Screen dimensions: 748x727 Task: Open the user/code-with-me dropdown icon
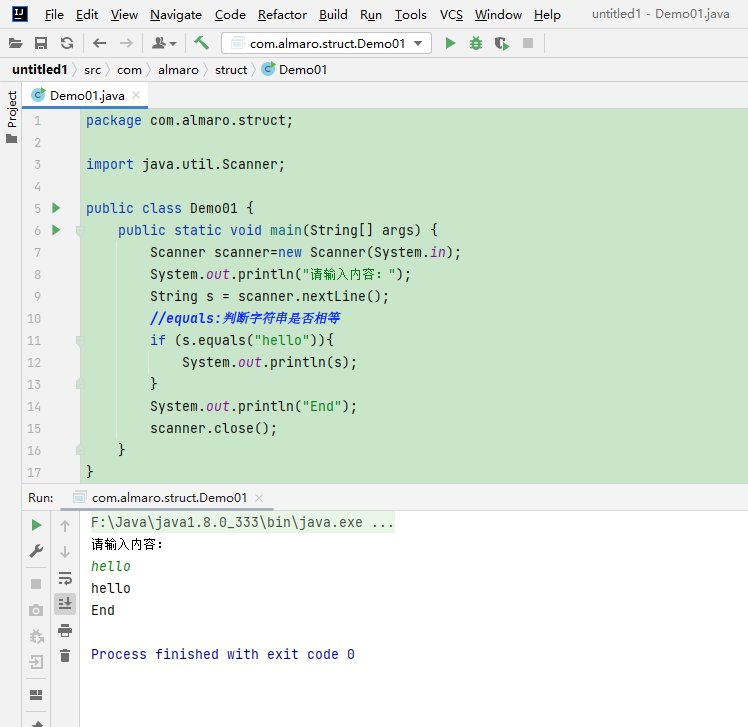pyautogui.click(x=164, y=43)
